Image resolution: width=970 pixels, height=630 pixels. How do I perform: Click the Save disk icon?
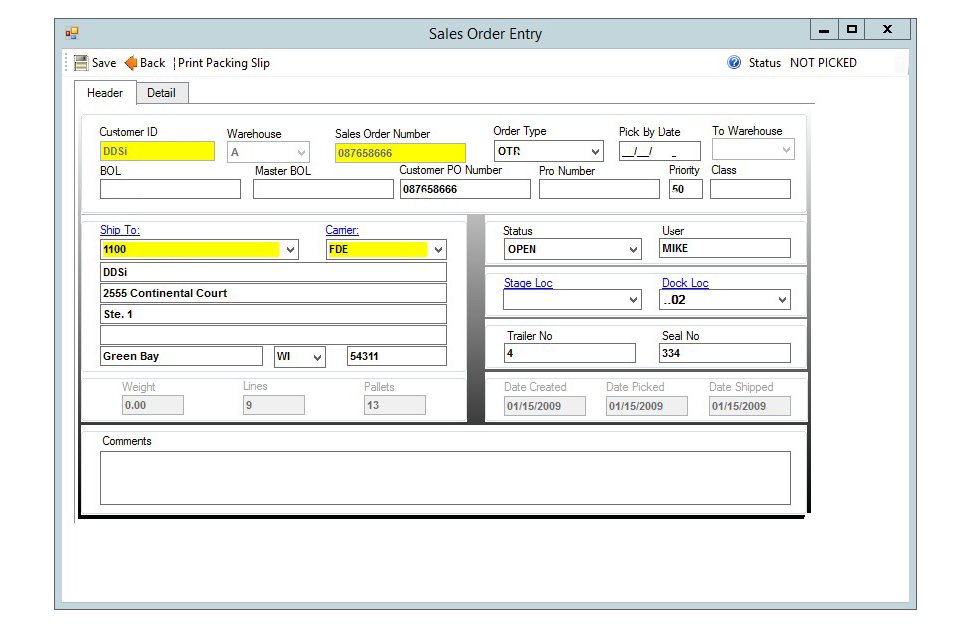click(x=81, y=63)
